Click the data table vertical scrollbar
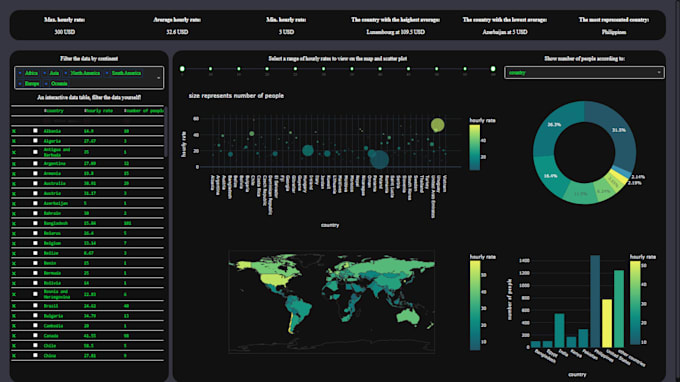 (166, 132)
